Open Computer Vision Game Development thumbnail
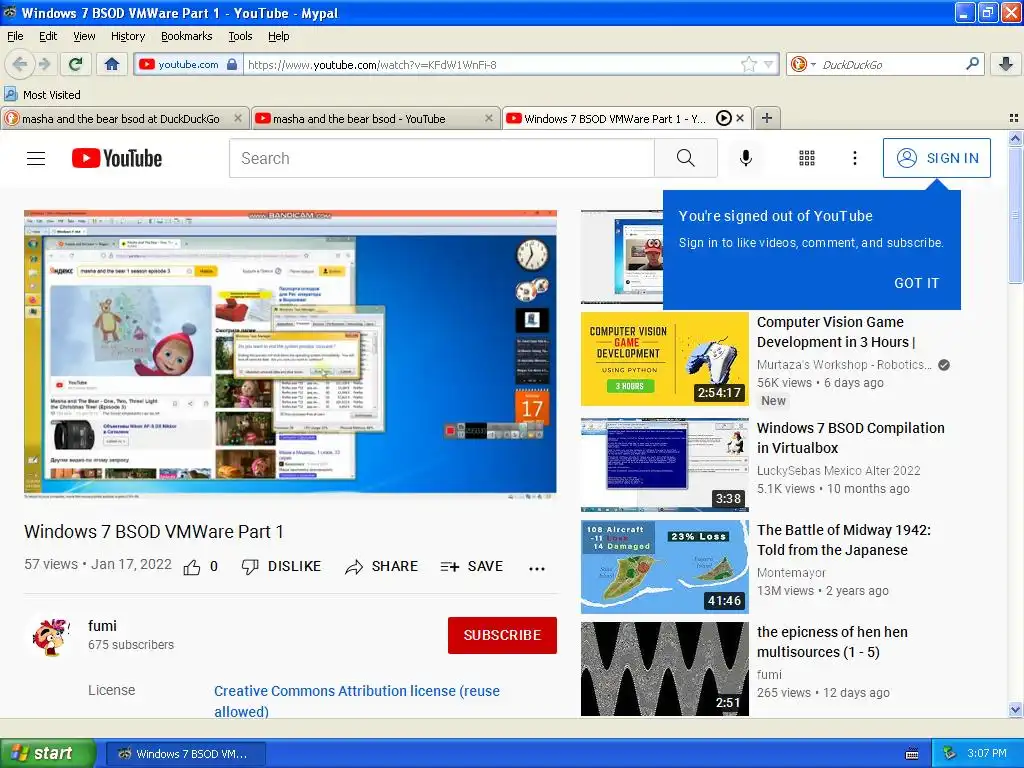The width and height of the screenshot is (1024, 768). click(x=664, y=359)
